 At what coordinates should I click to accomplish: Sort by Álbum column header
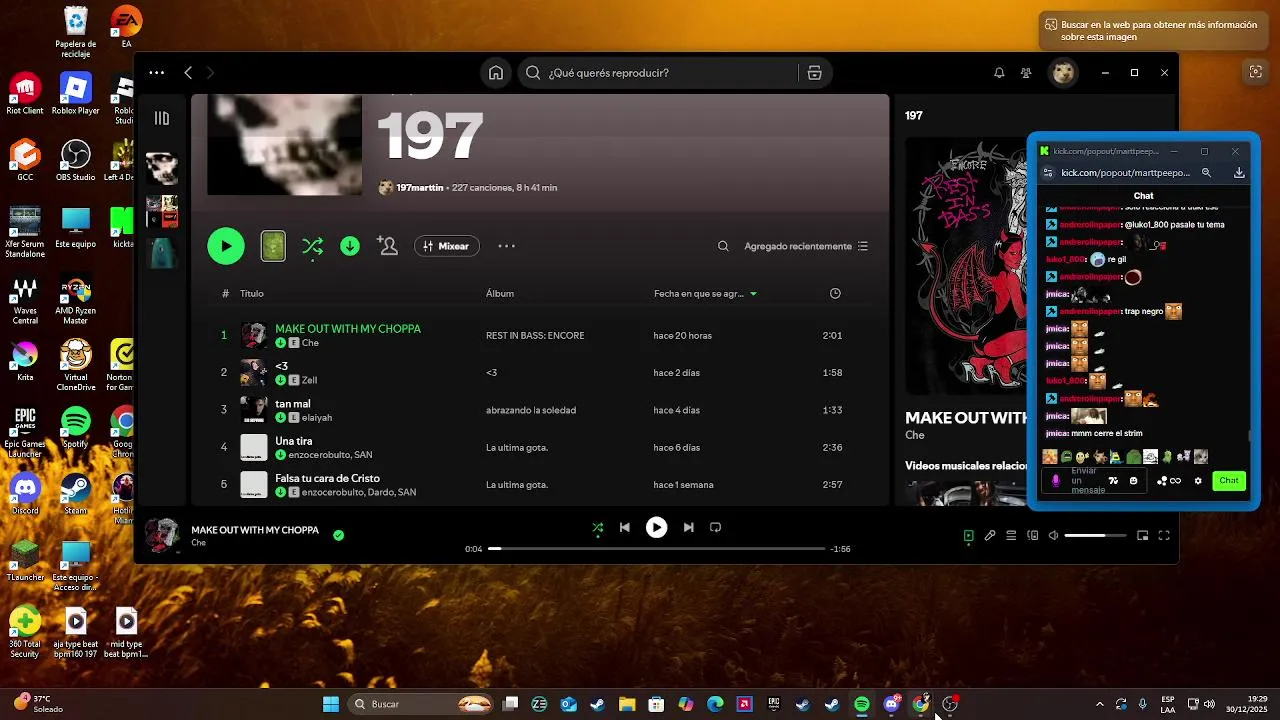[x=500, y=294]
